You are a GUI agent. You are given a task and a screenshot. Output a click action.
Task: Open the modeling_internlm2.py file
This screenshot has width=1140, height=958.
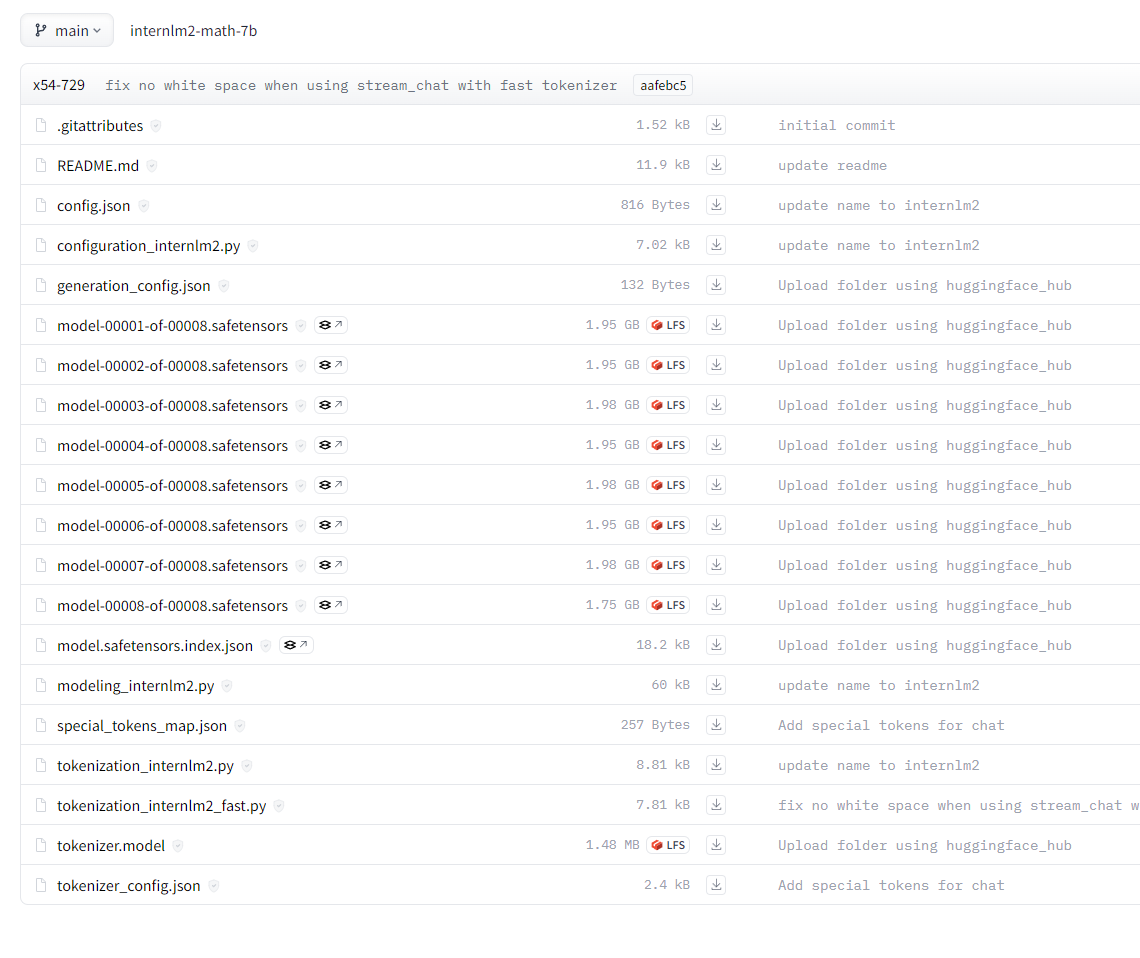pyautogui.click(x=135, y=686)
